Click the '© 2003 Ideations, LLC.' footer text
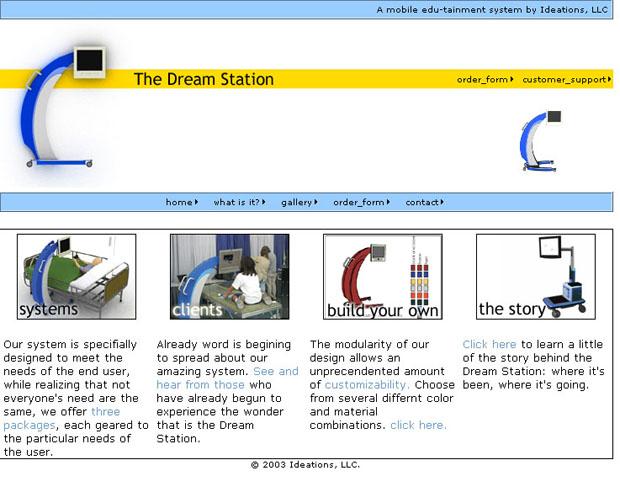The width and height of the screenshot is (620, 481). tap(305, 465)
